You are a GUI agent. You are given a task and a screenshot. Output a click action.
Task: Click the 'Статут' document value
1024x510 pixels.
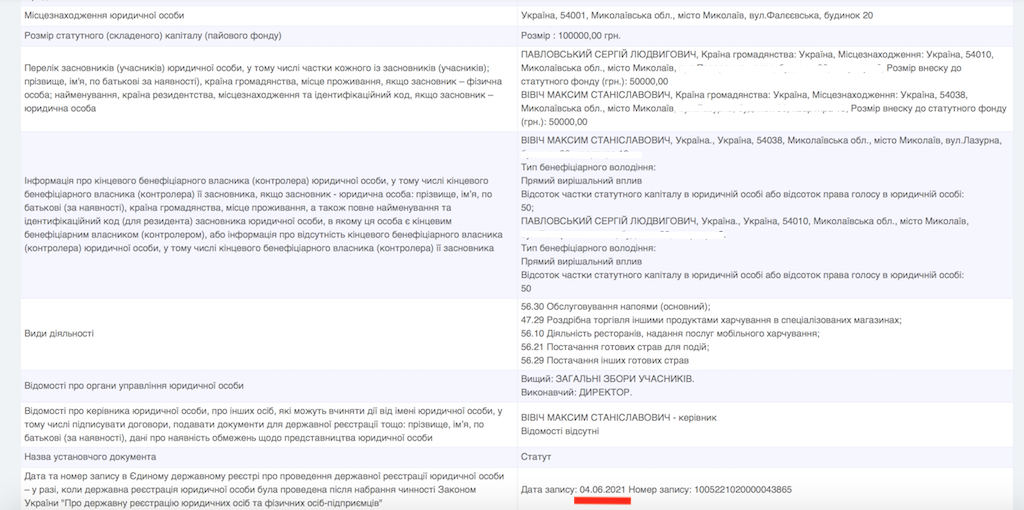tap(536, 455)
